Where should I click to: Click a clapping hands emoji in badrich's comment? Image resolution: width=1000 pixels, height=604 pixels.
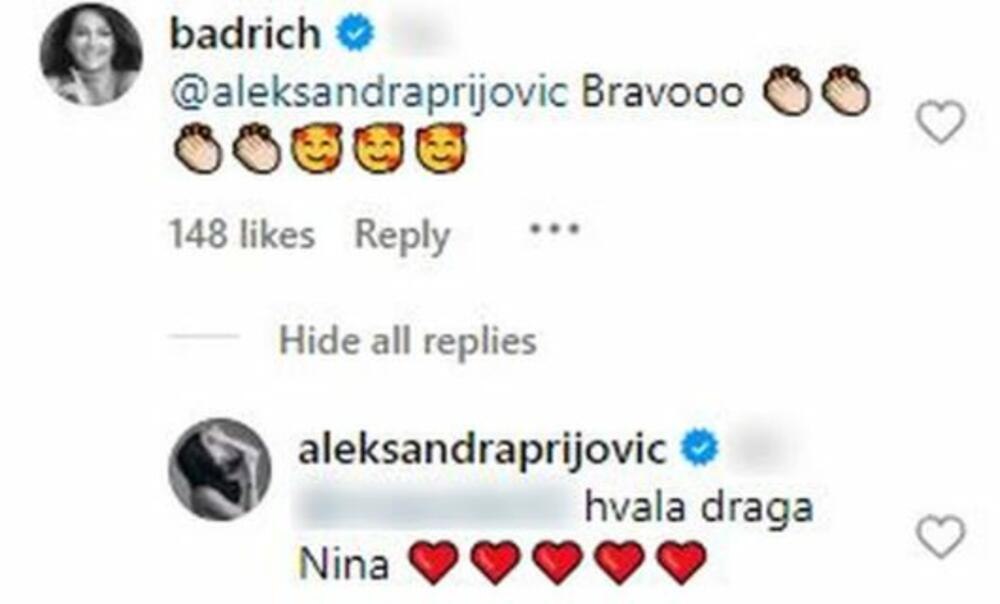click(x=788, y=91)
